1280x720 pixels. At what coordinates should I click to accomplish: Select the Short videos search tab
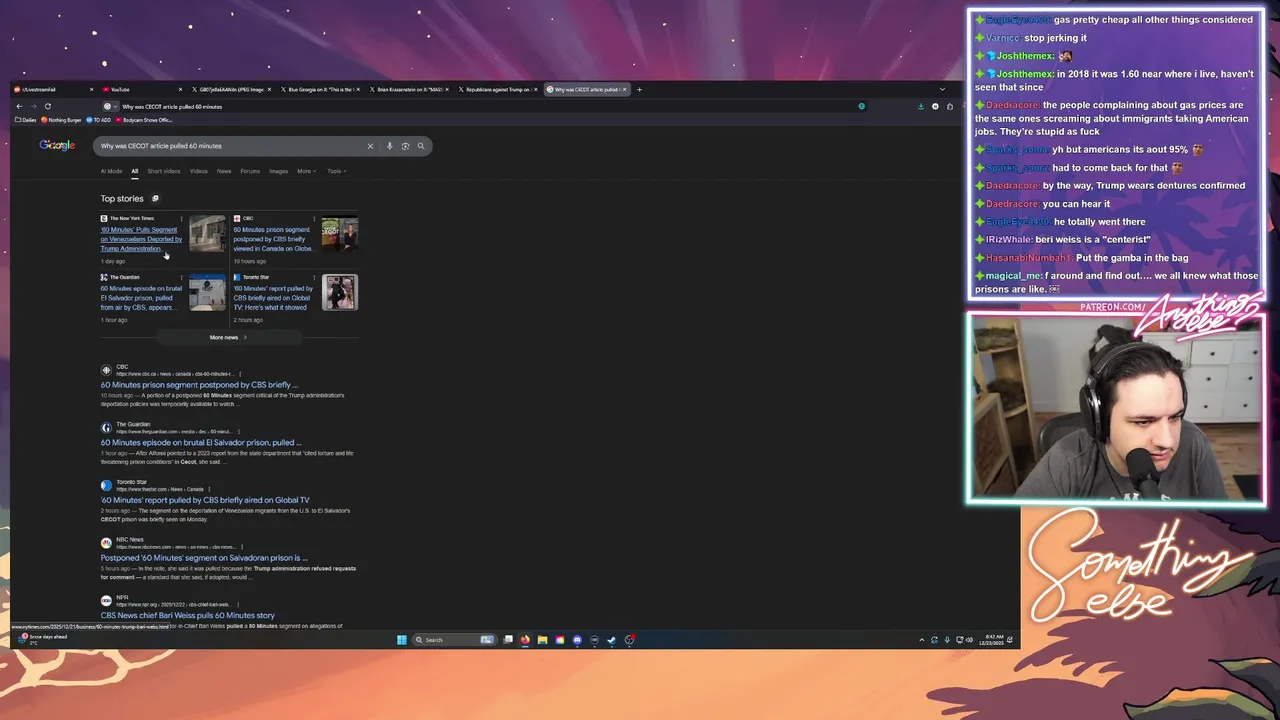(x=164, y=171)
